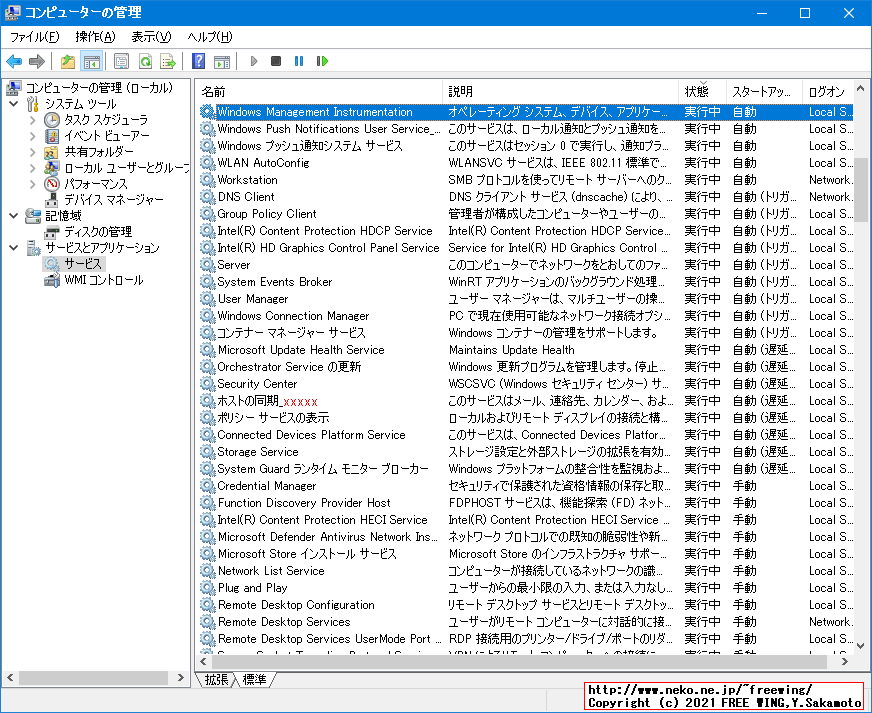Open properties of the selected service
The height and width of the screenshot is (713, 872).
click(x=120, y=61)
